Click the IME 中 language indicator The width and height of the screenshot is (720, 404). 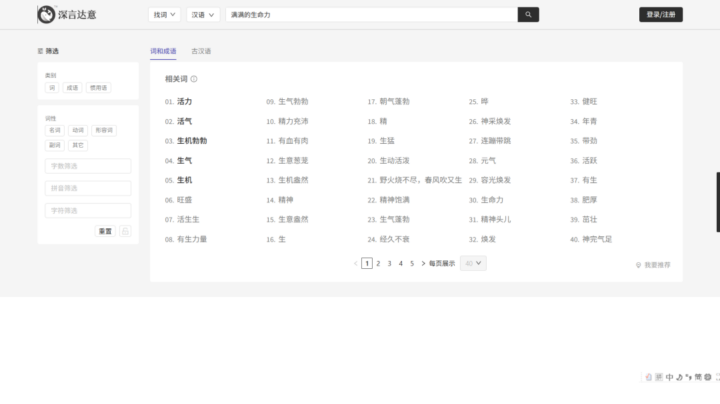pyautogui.click(x=669, y=377)
